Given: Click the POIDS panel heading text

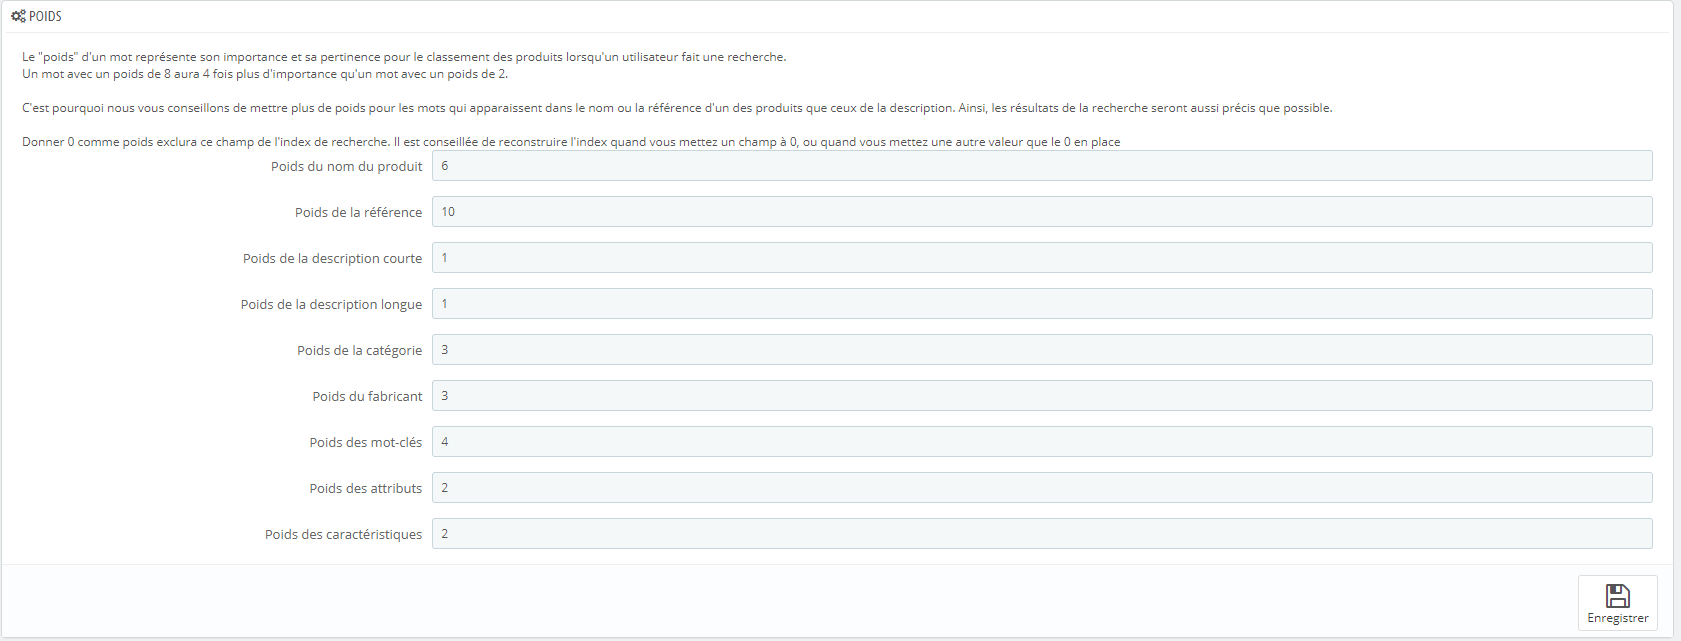Looking at the screenshot, I should (x=45, y=17).
